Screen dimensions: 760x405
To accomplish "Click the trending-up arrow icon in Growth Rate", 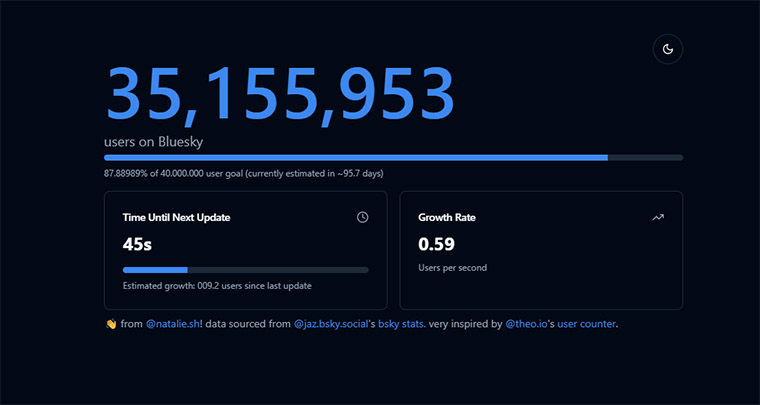I will (658, 218).
